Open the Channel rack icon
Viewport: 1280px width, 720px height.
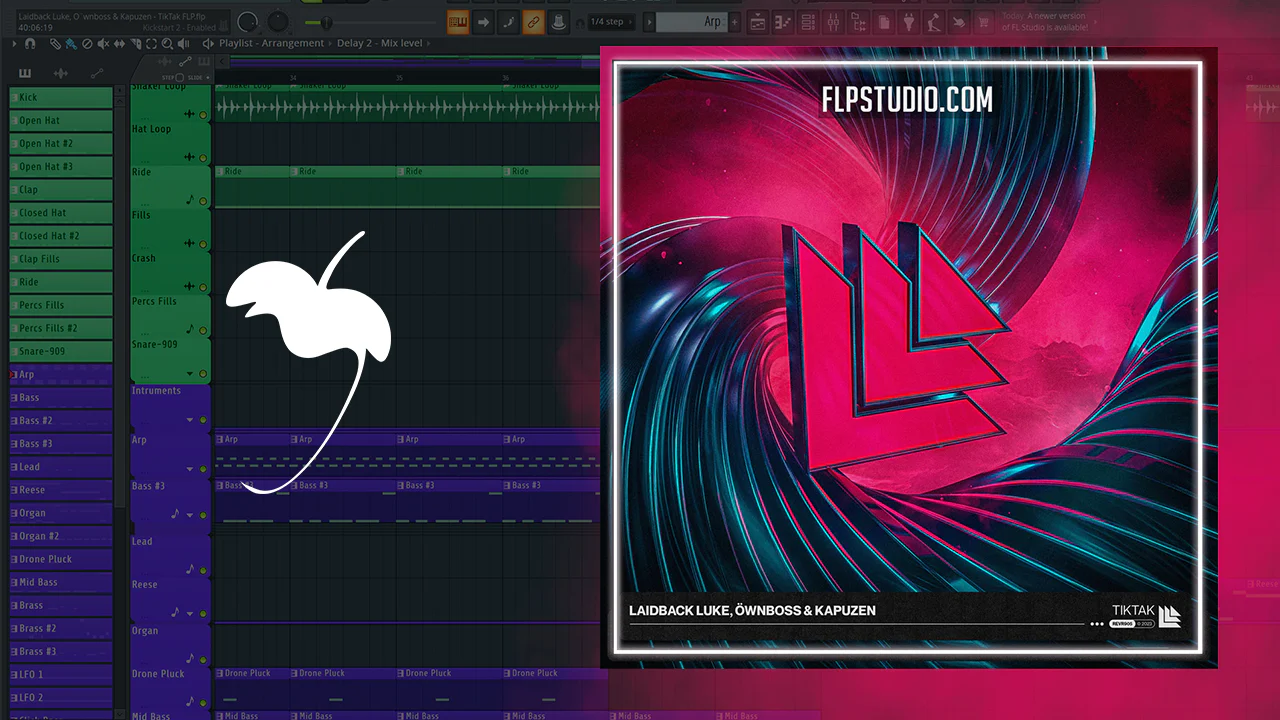(x=808, y=21)
